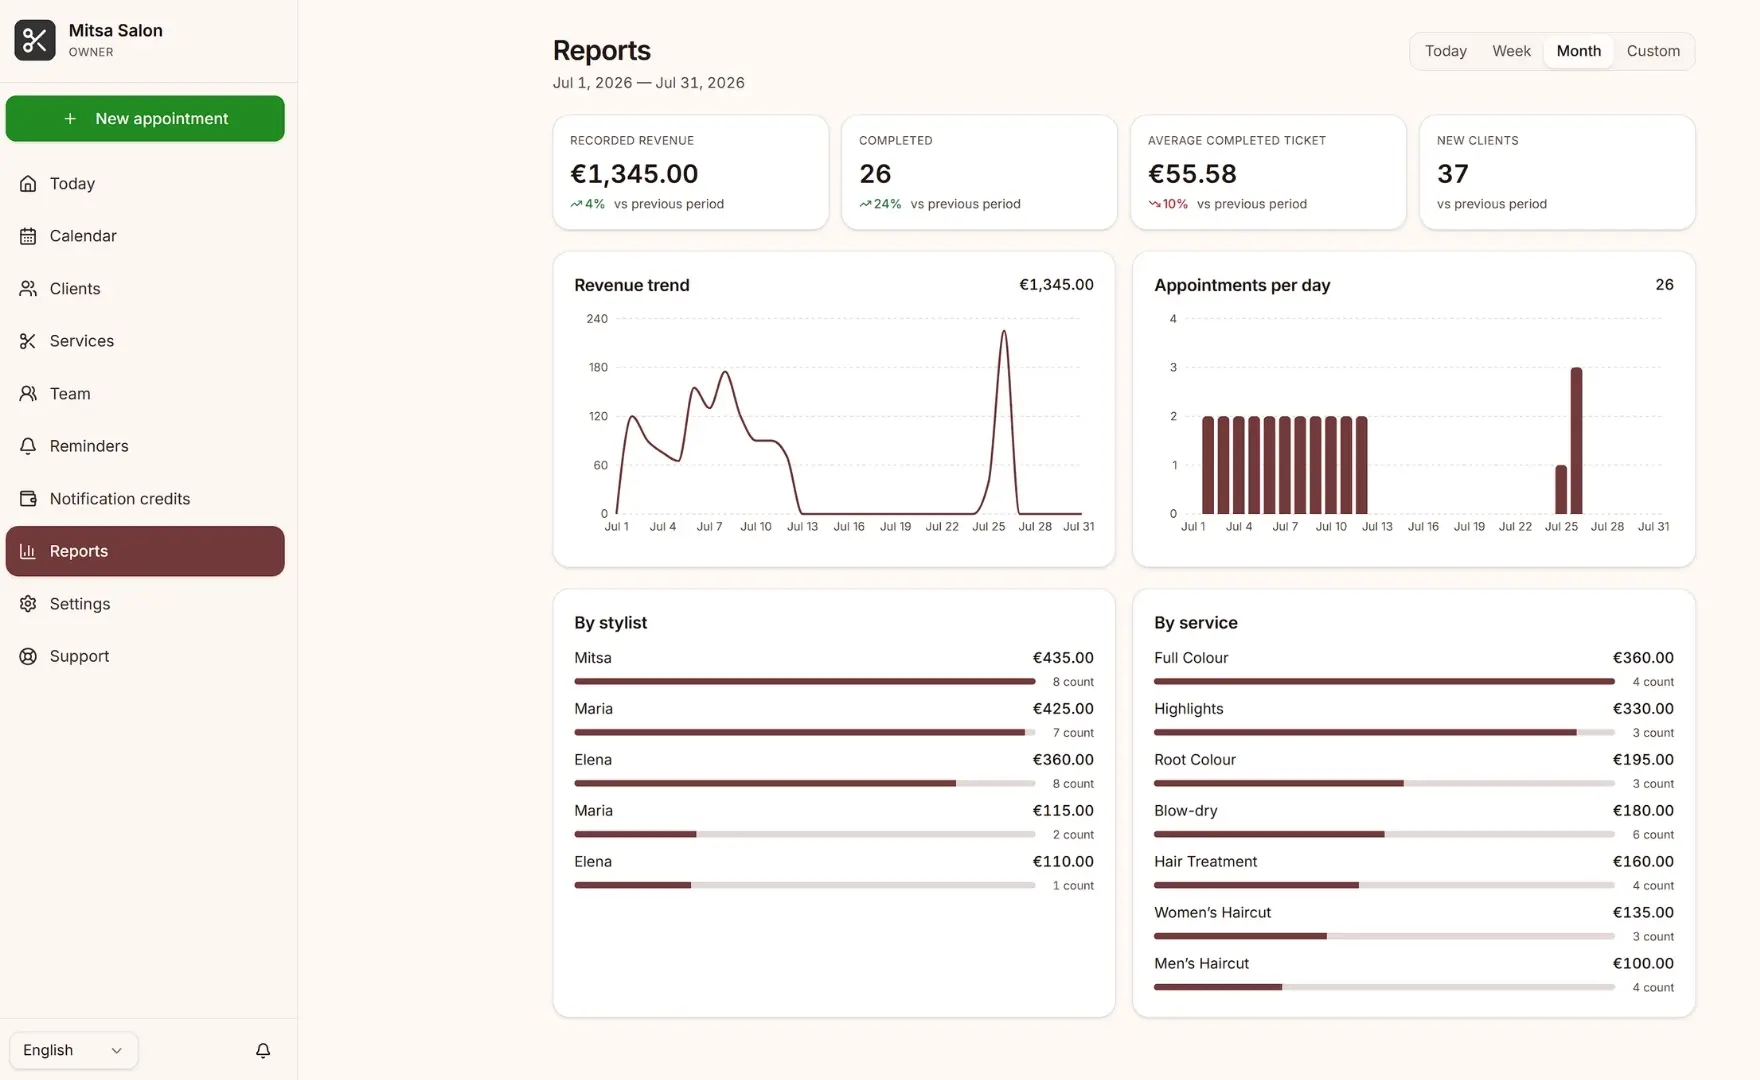Click the Services scissors icon
1760x1080 pixels.
(x=28, y=341)
